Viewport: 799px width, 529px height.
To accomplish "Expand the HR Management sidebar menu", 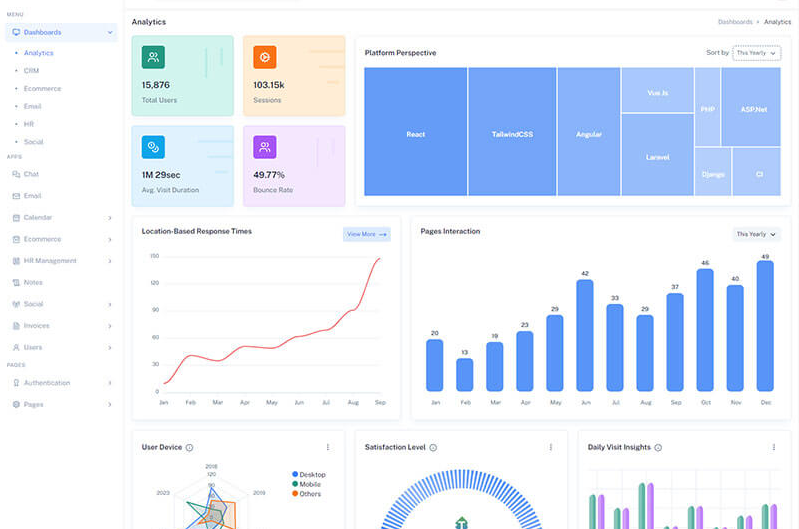I will click(61, 261).
